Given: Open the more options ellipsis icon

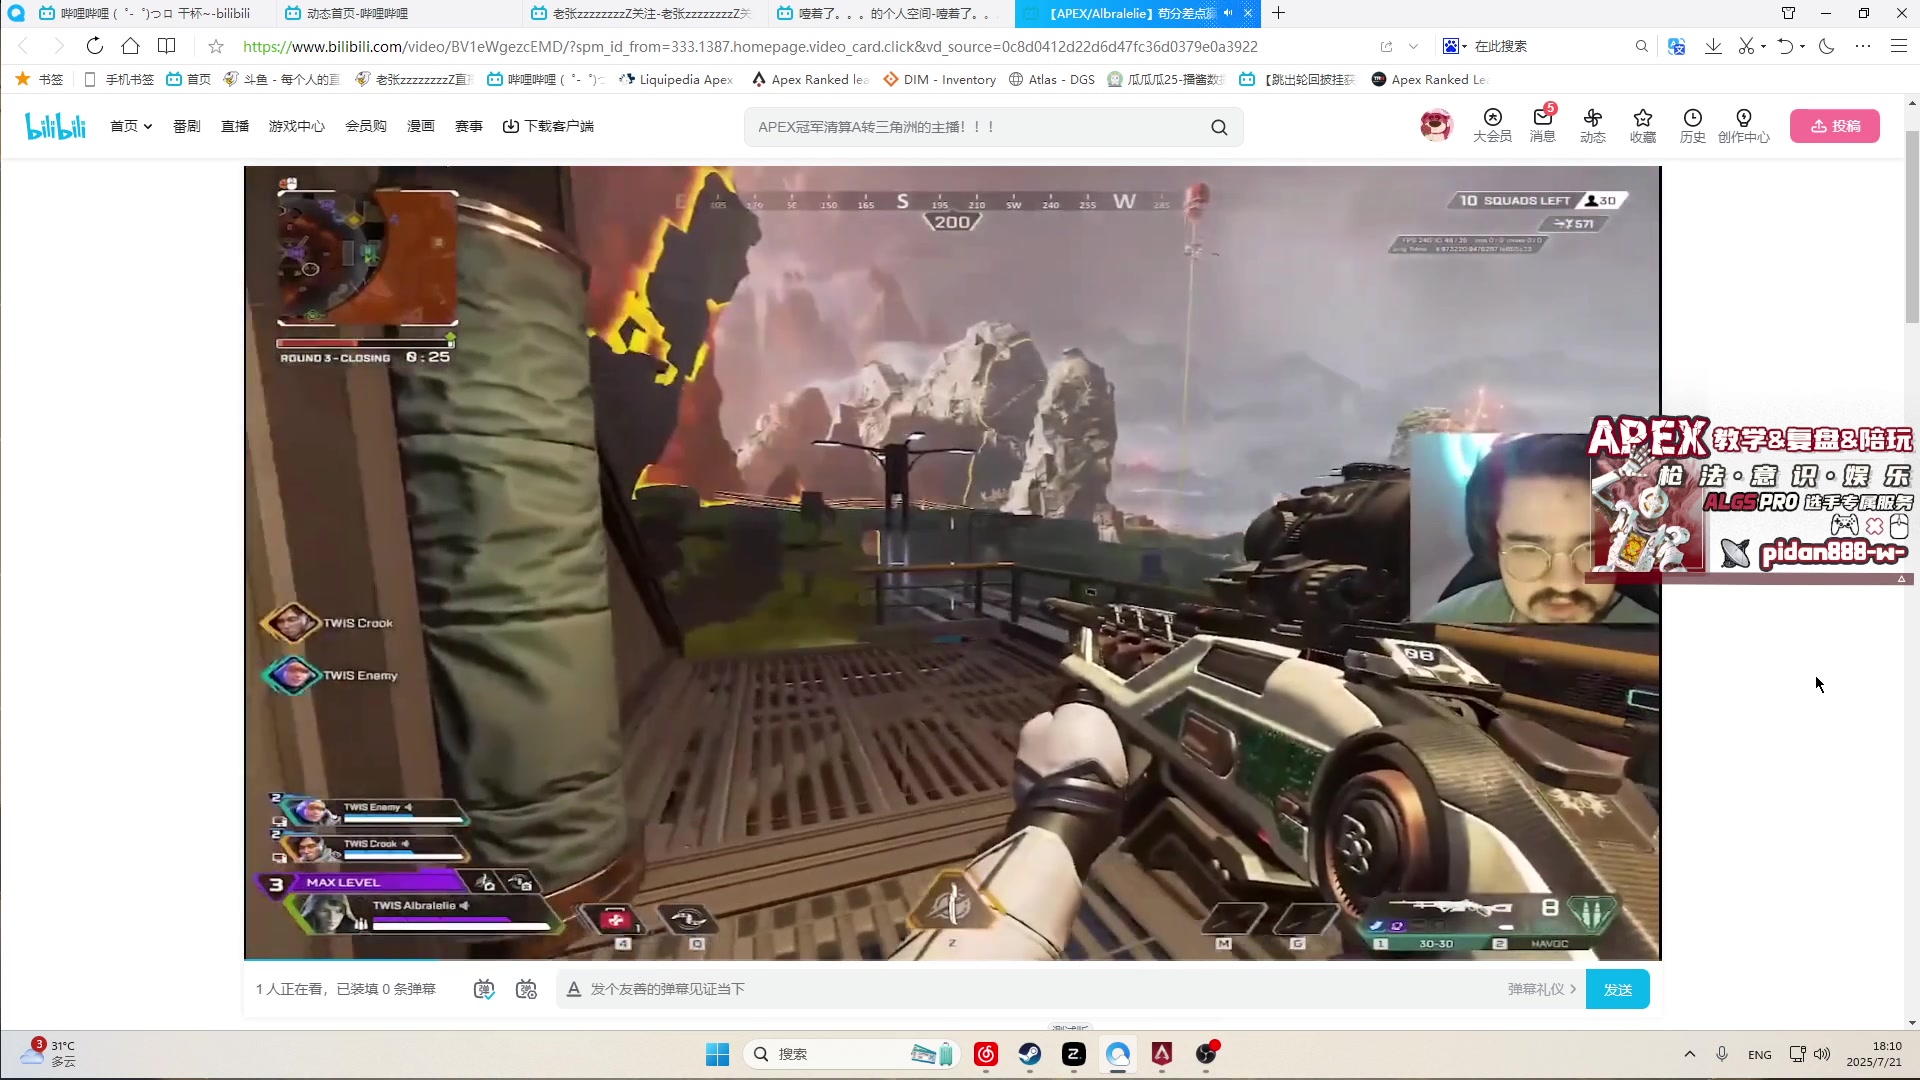Looking at the screenshot, I should click(1862, 46).
